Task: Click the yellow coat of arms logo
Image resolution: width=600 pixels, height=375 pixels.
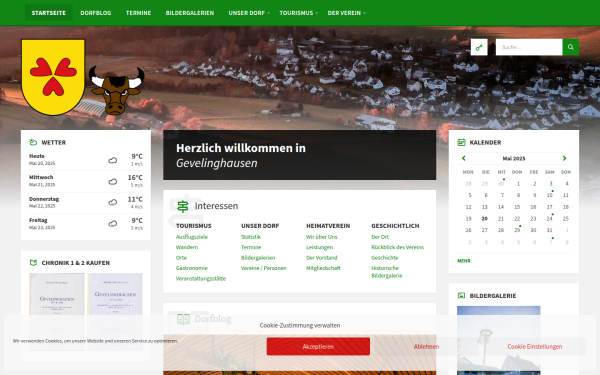Action: pos(53,77)
